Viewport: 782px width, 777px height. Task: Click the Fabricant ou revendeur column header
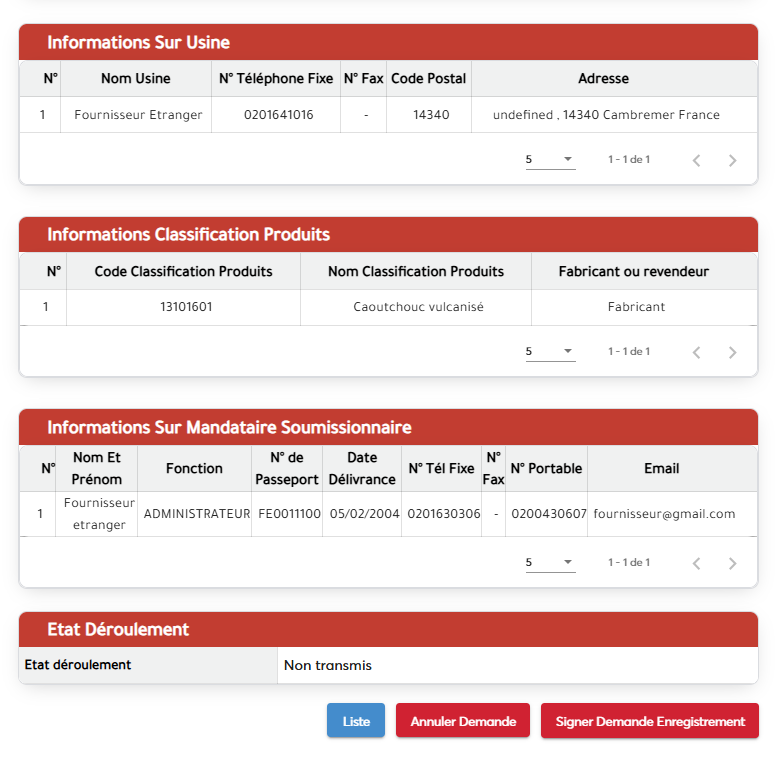coord(634,272)
